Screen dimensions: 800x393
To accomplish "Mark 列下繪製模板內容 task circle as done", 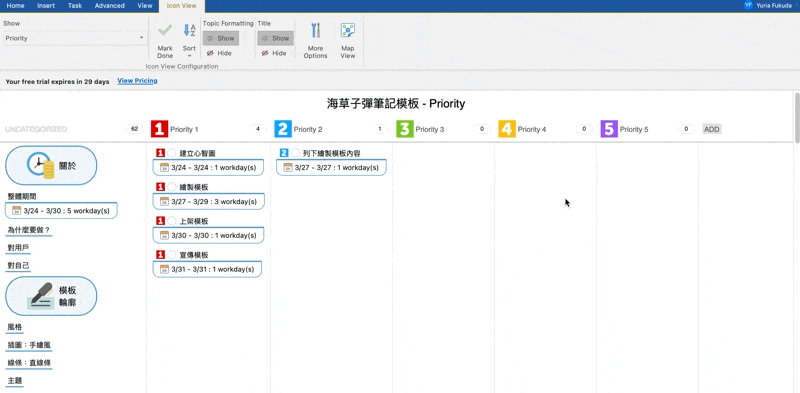I will point(295,153).
